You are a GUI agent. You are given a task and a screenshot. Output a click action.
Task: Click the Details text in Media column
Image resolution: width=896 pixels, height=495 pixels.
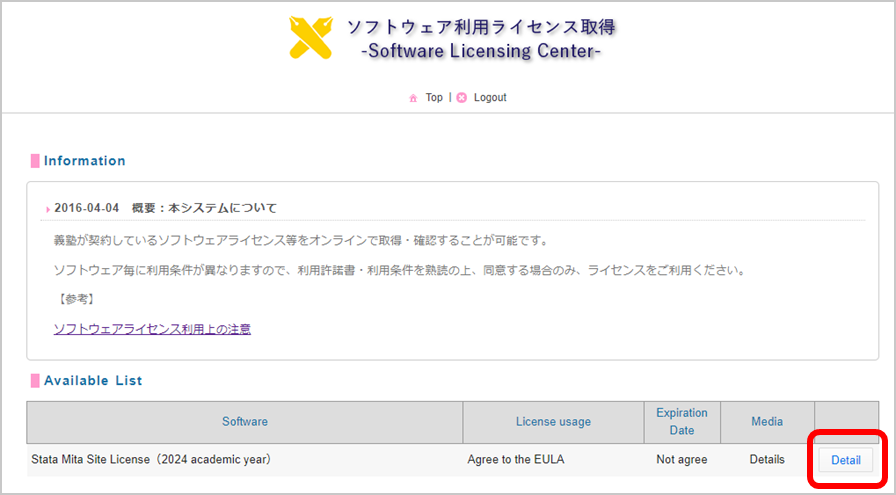(767, 460)
